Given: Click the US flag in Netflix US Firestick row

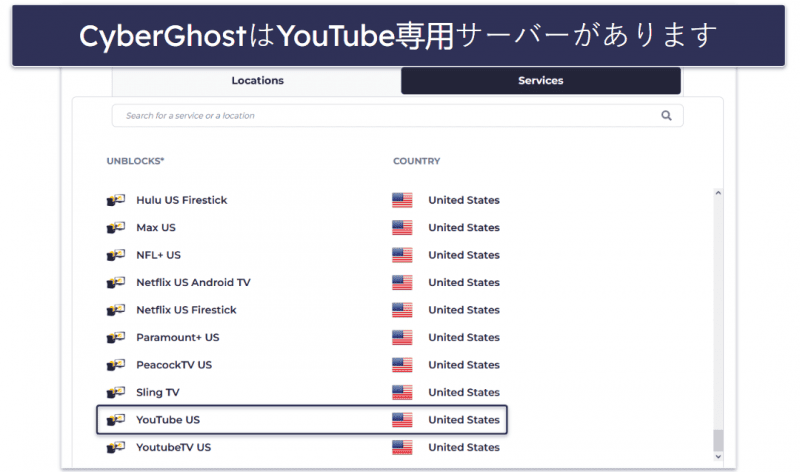Looking at the screenshot, I should tap(402, 310).
